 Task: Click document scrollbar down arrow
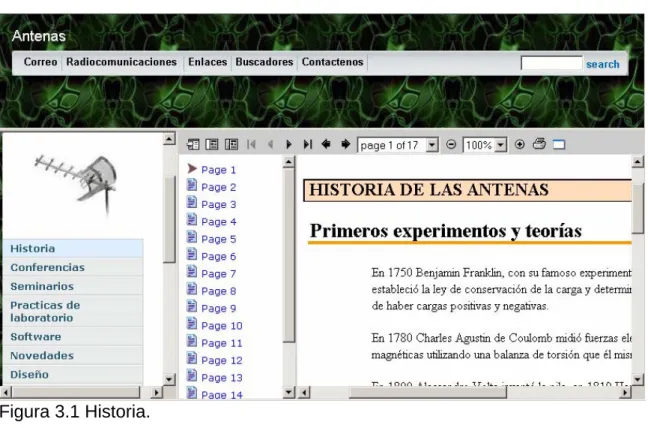638,379
